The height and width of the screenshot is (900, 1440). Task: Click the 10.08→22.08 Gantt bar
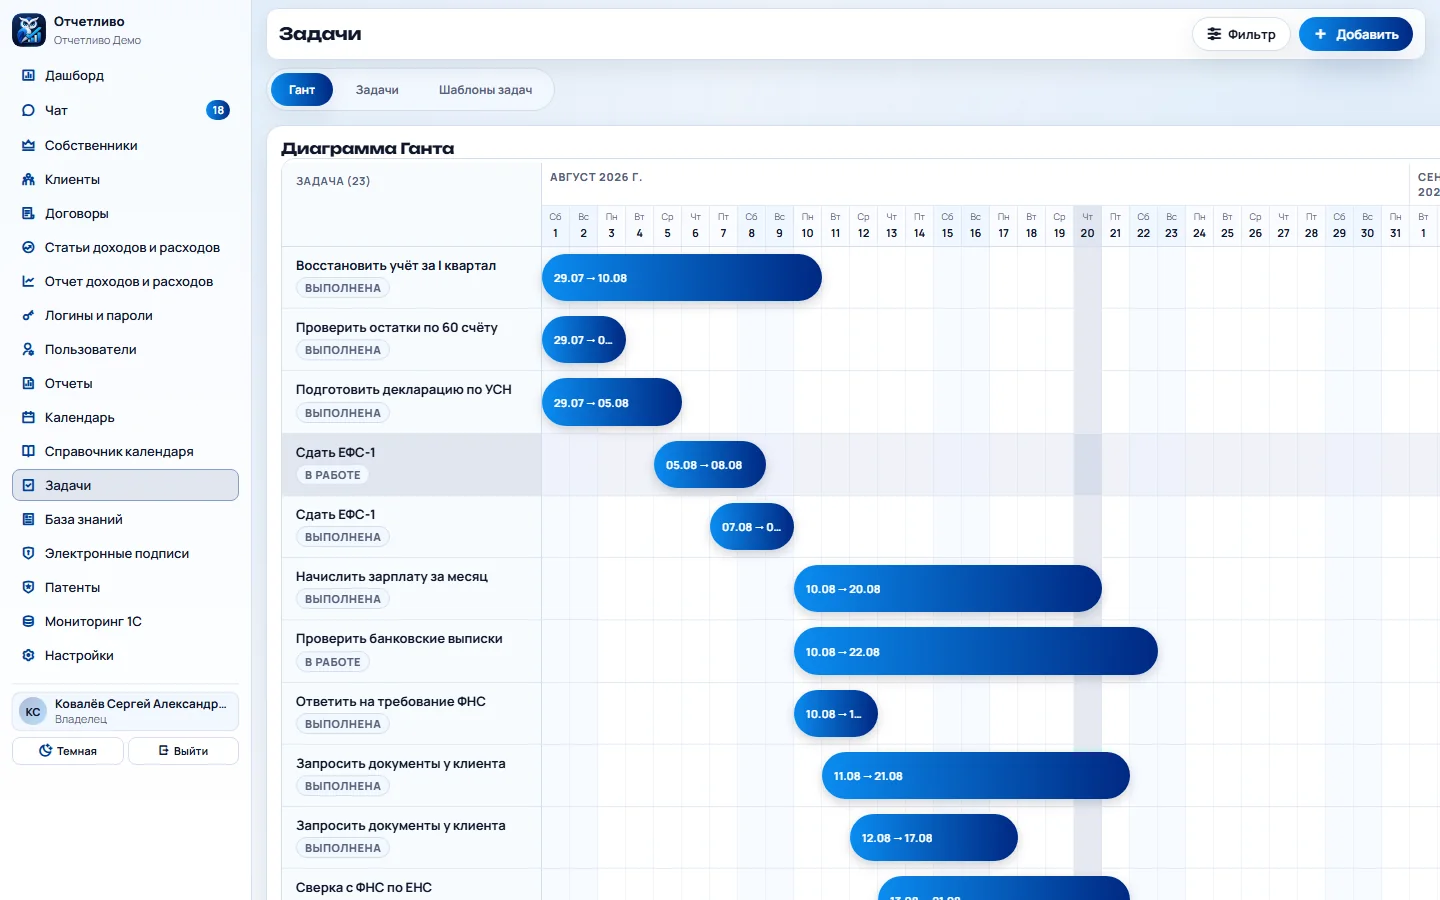[976, 651]
